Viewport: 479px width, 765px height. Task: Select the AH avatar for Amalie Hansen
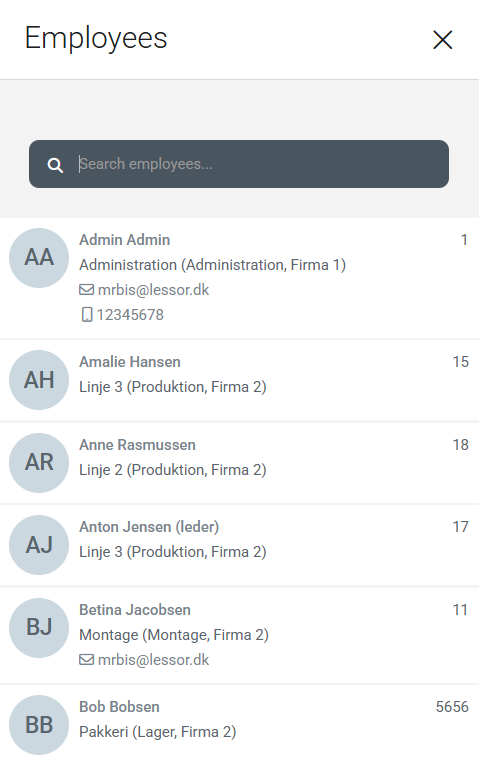39,380
